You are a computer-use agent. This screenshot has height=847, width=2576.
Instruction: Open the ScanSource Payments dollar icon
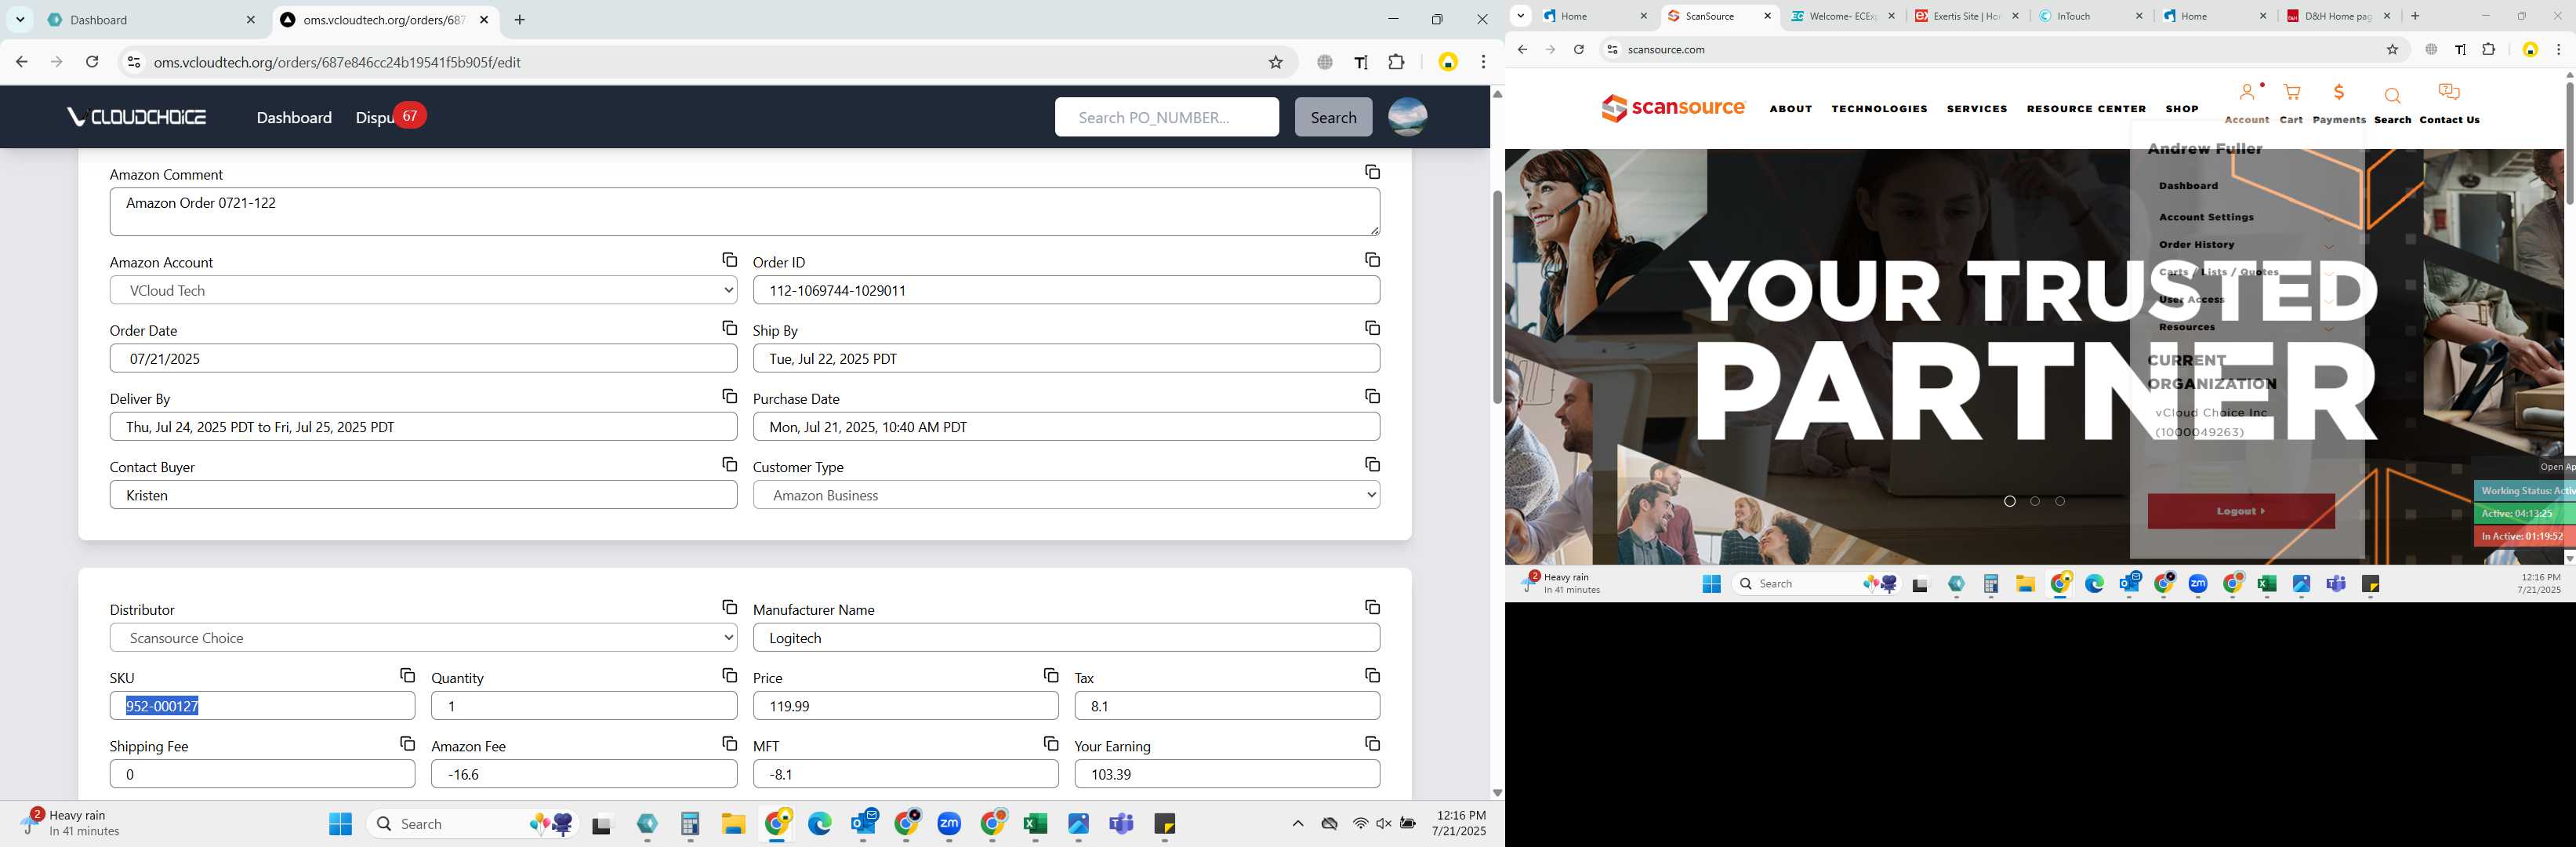[2338, 93]
